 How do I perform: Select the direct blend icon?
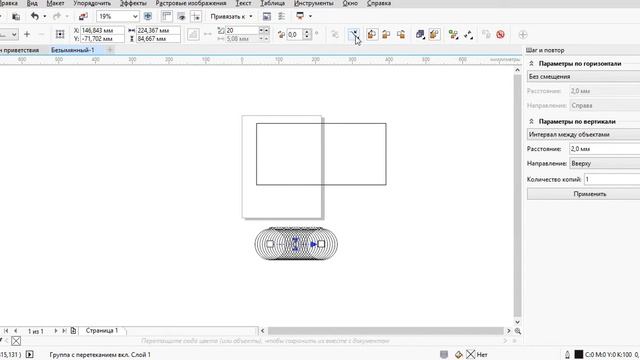372,35
